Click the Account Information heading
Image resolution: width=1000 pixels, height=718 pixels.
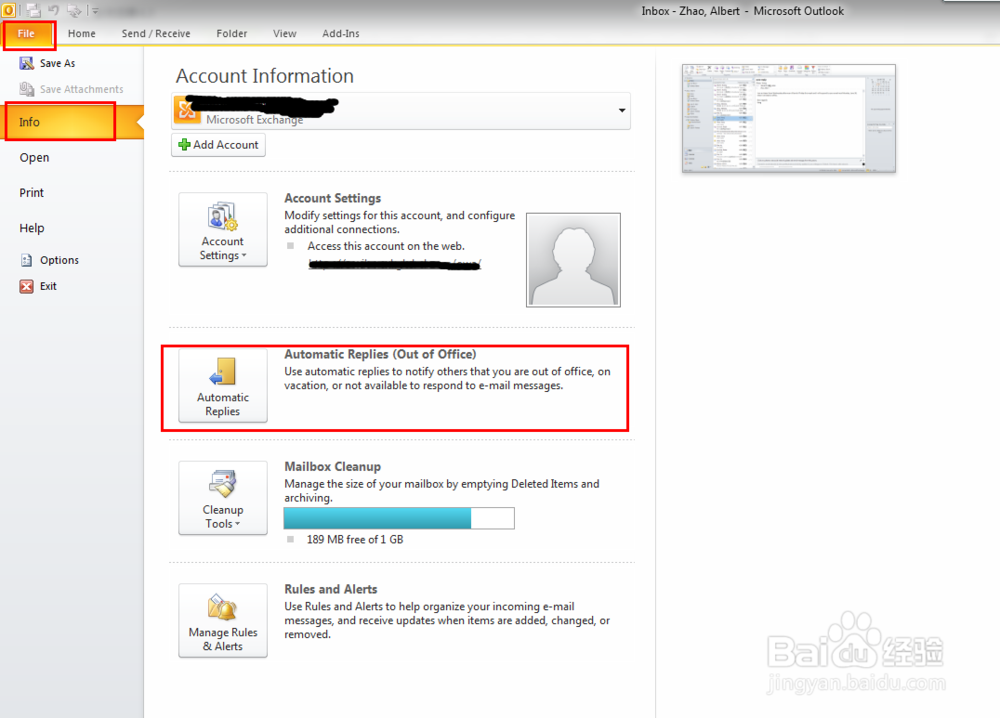(265, 76)
